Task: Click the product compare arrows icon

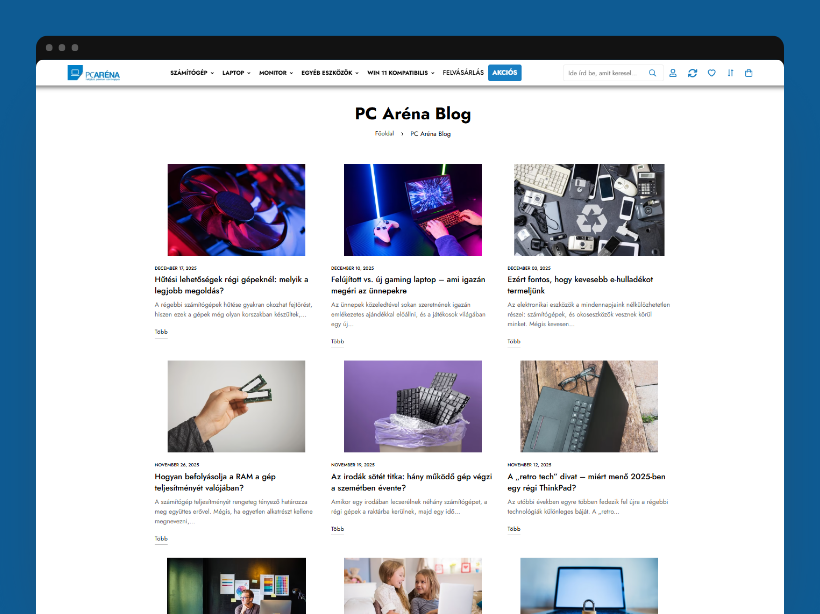Action: (730, 72)
